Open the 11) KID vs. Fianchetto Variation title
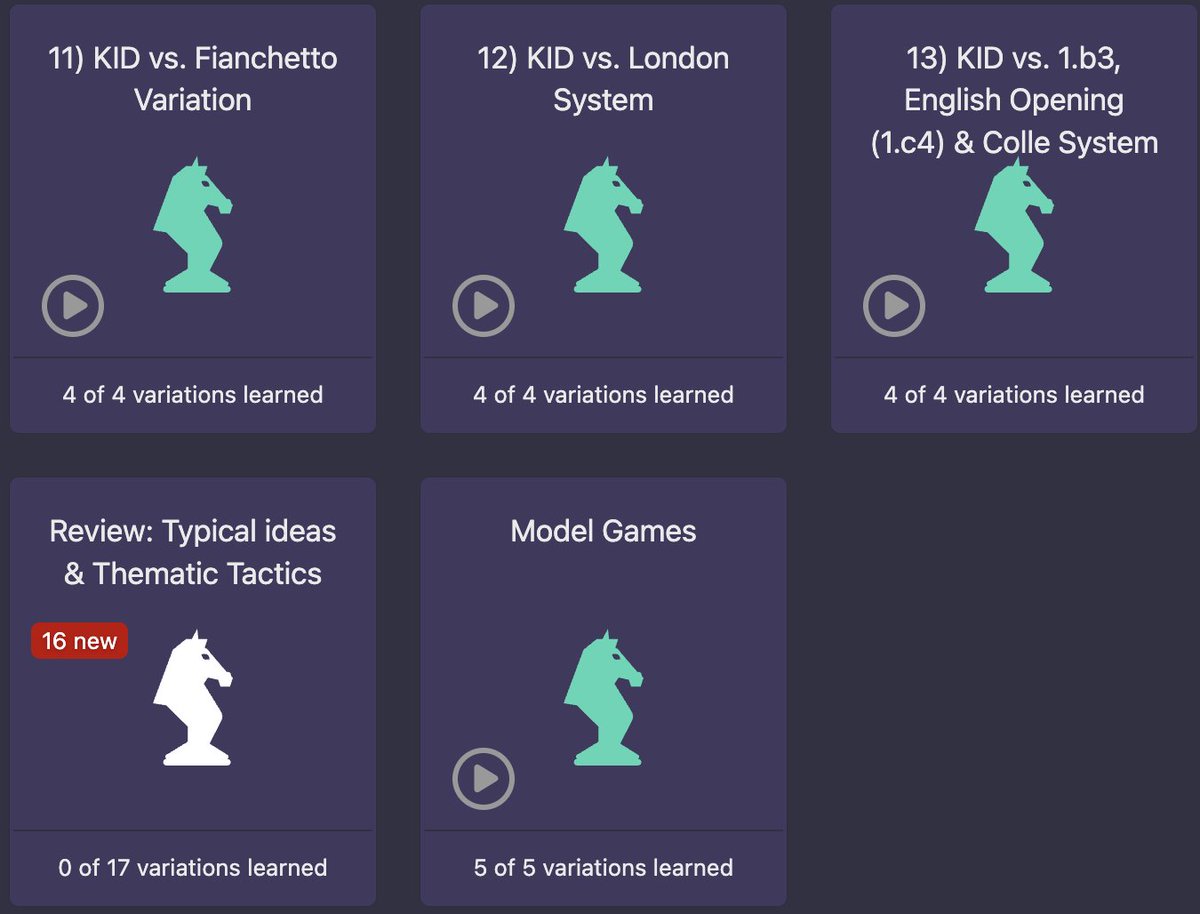The width and height of the screenshot is (1200, 914). click(193, 79)
